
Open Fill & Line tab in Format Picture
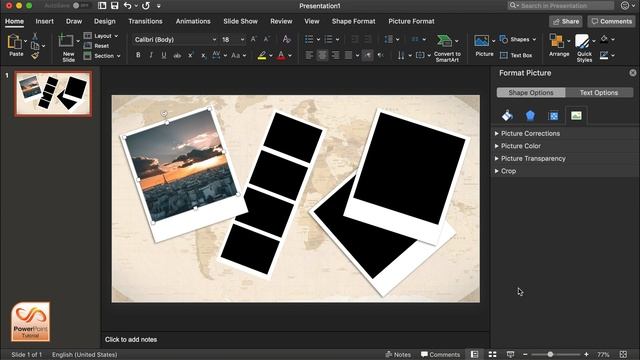[507, 116]
